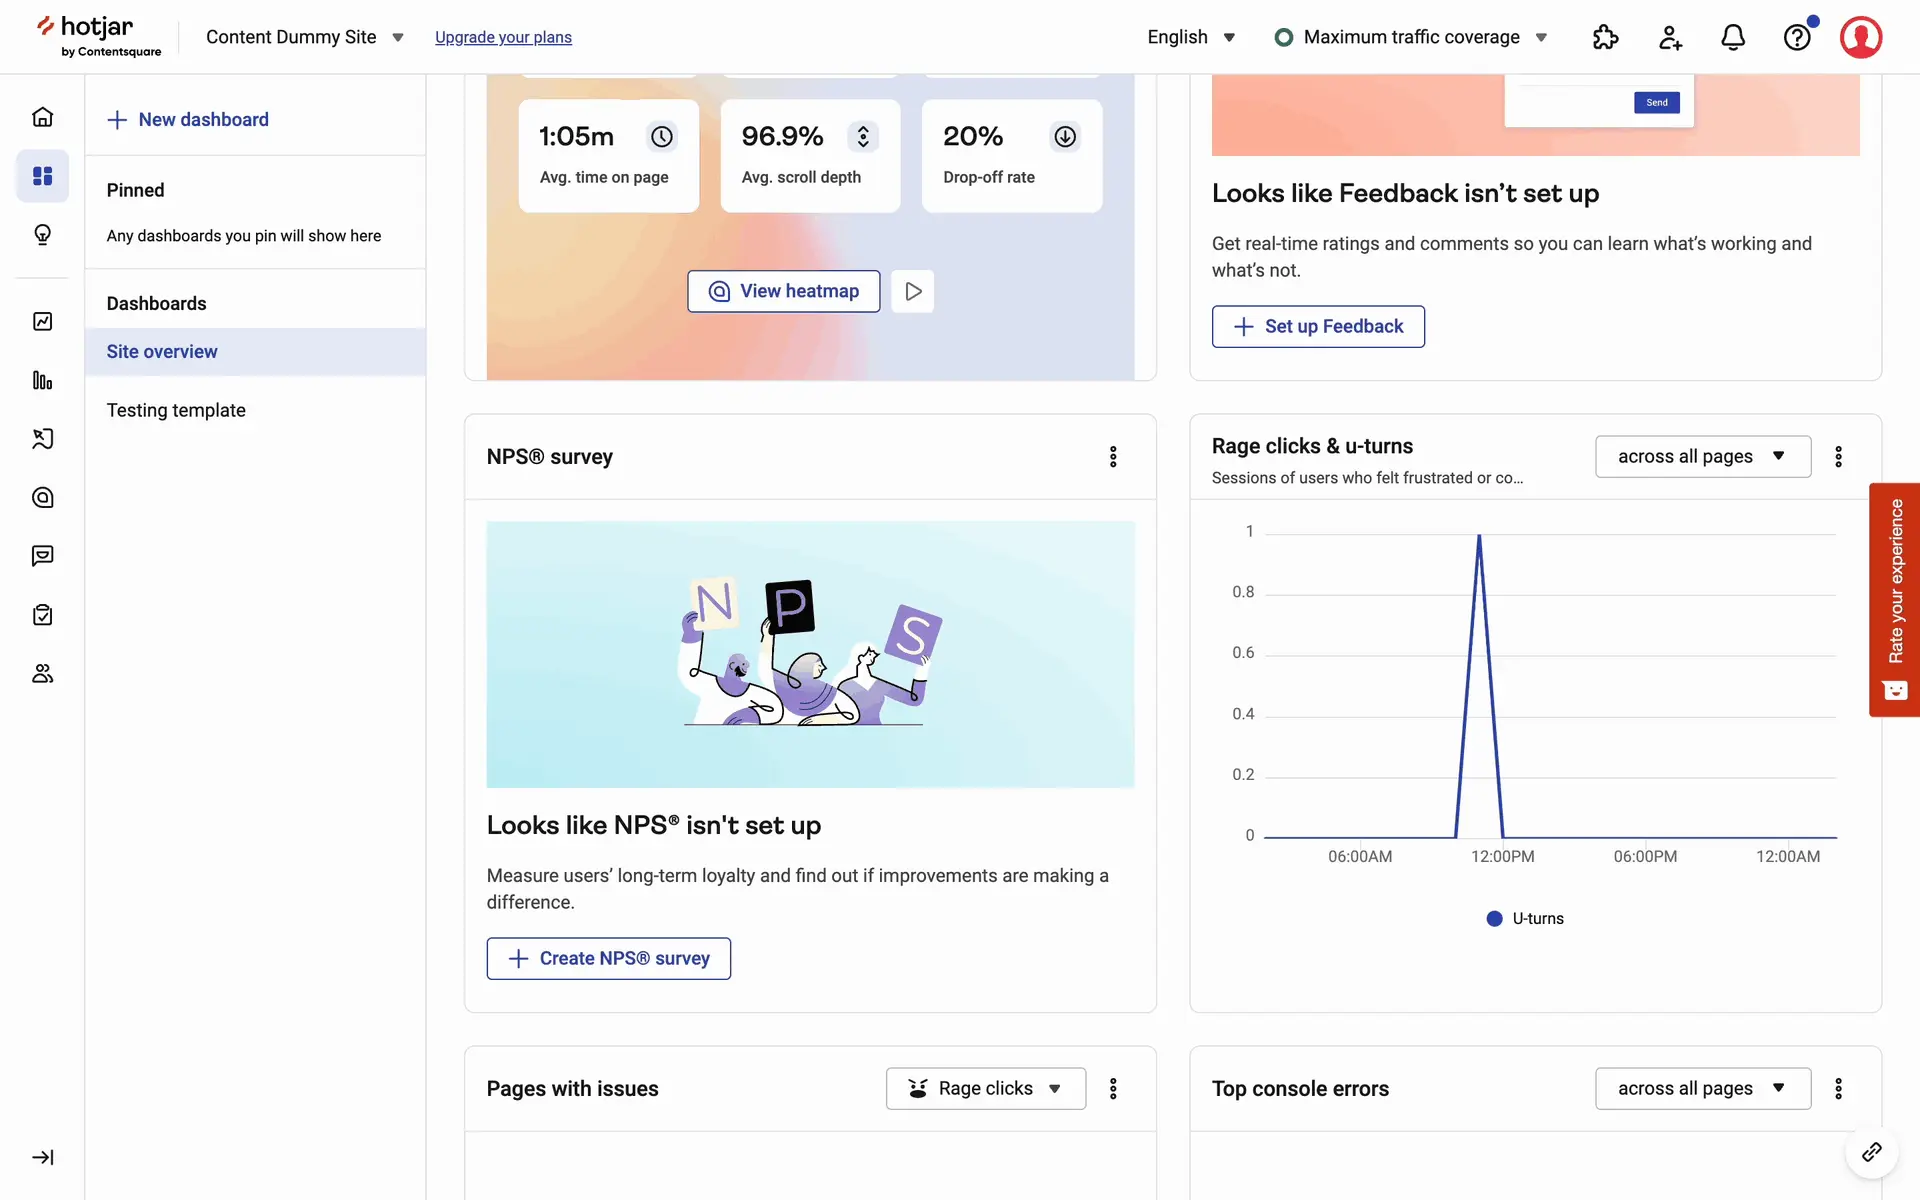The image size is (1920, 1200).
Task: Click the invite user icon
Action: (x=1669, y=37)
